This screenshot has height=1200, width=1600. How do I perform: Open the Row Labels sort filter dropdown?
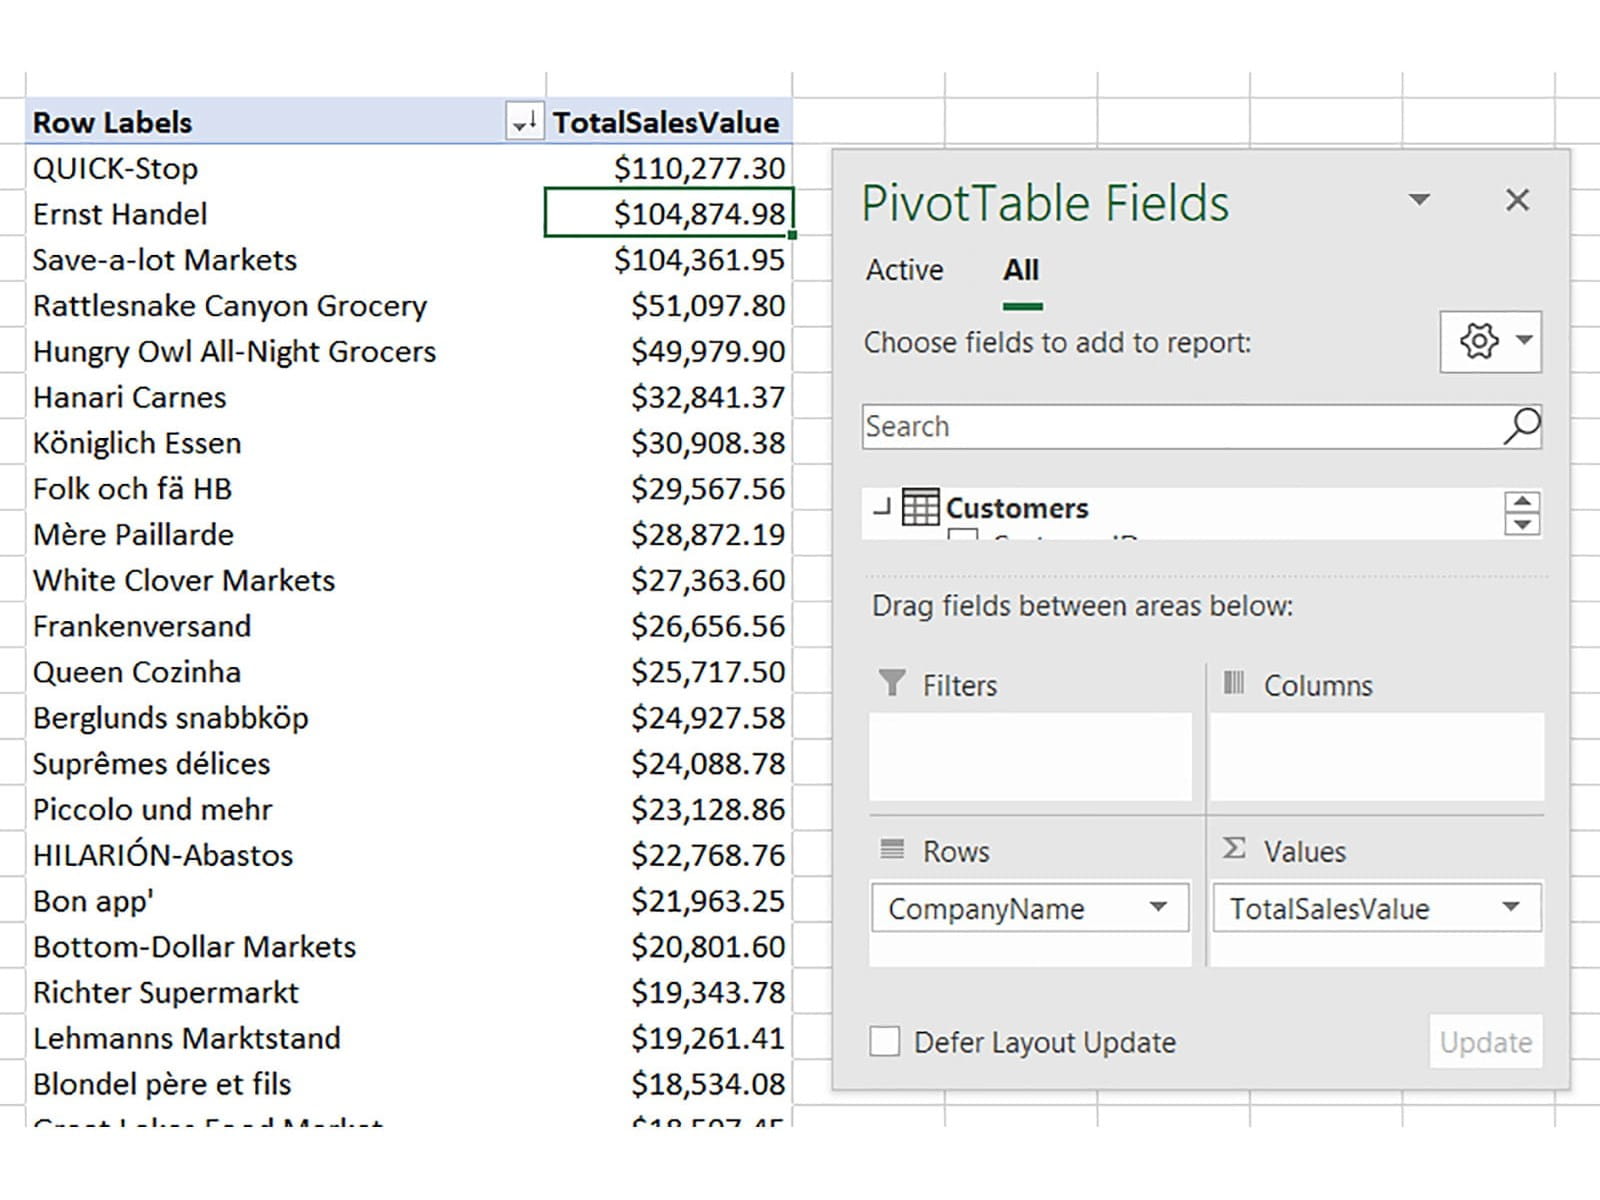pyautogui.click(x=524, y=122)
